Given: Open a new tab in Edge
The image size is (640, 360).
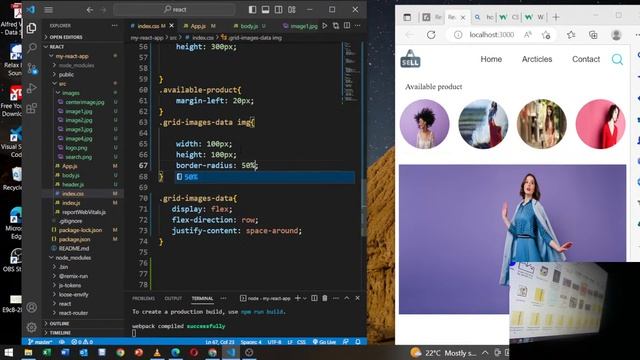Looking at the screenshot, I should pyautogui.click(x=556, y=17).
